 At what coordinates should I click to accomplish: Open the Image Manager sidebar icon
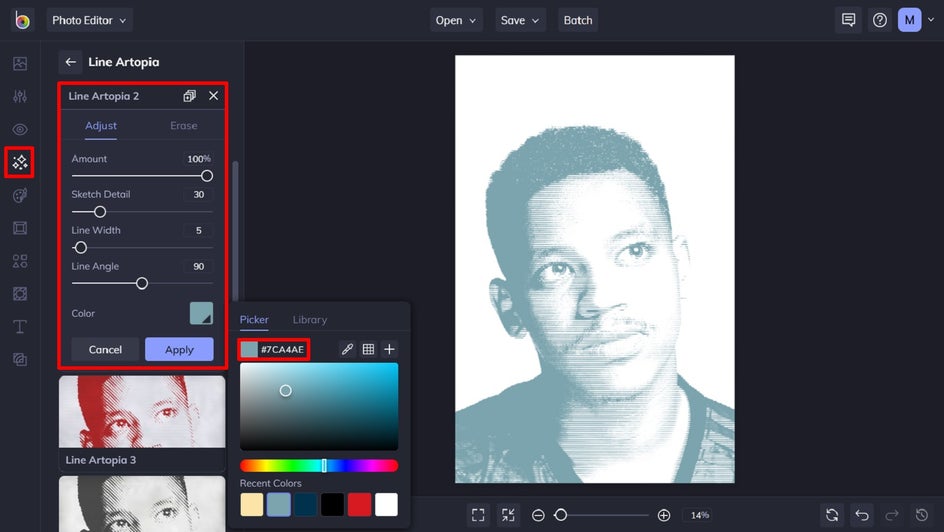coord(20,63)
